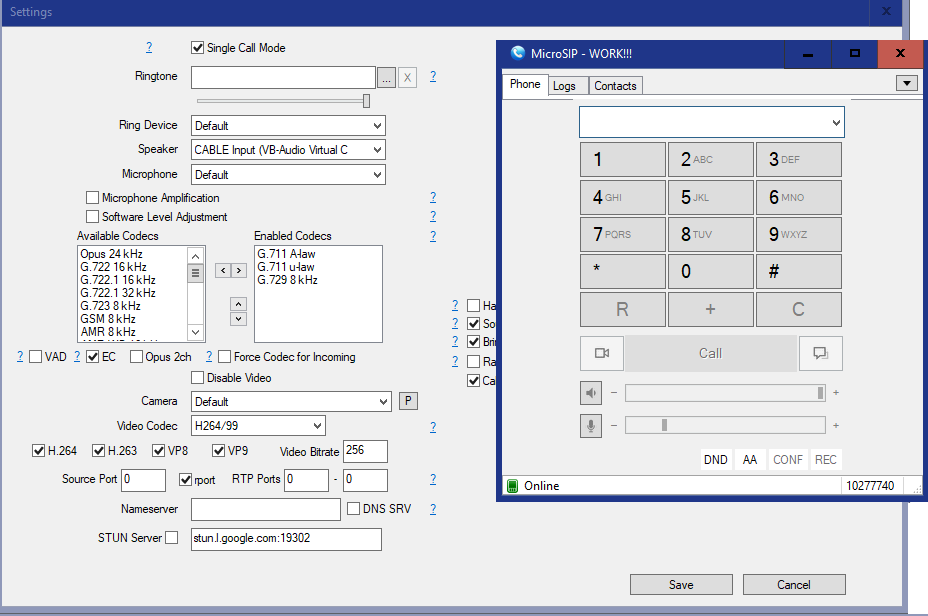Open the Ring Device dropdown

[288, 126]
